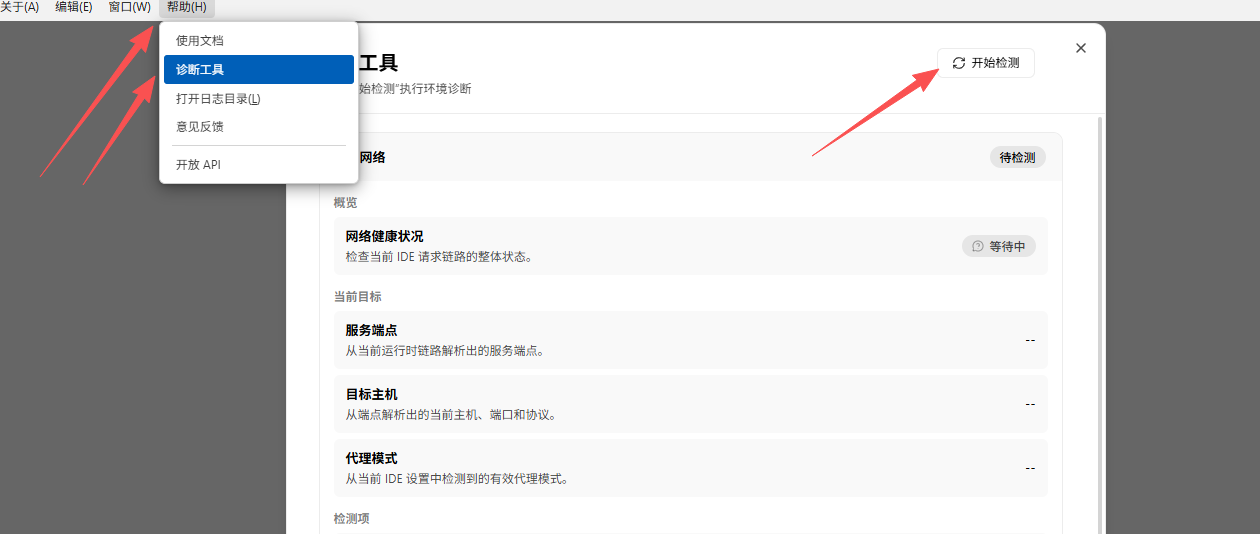Click the 开始检测 button
The width and height of the screenshot is (1260, 534).
click(x=986, y=63)
